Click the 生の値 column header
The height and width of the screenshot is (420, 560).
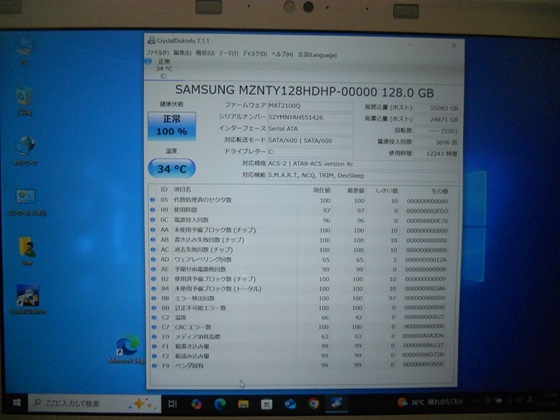tap(440, 191)
